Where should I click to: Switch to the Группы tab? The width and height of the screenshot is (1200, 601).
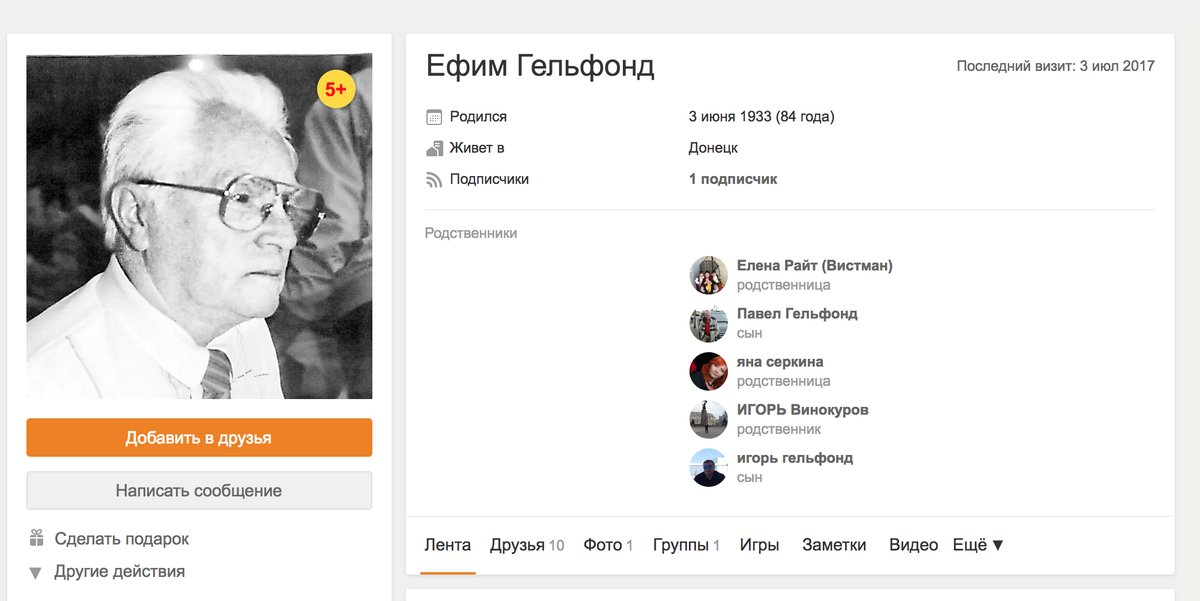click(x=682, y=544)
